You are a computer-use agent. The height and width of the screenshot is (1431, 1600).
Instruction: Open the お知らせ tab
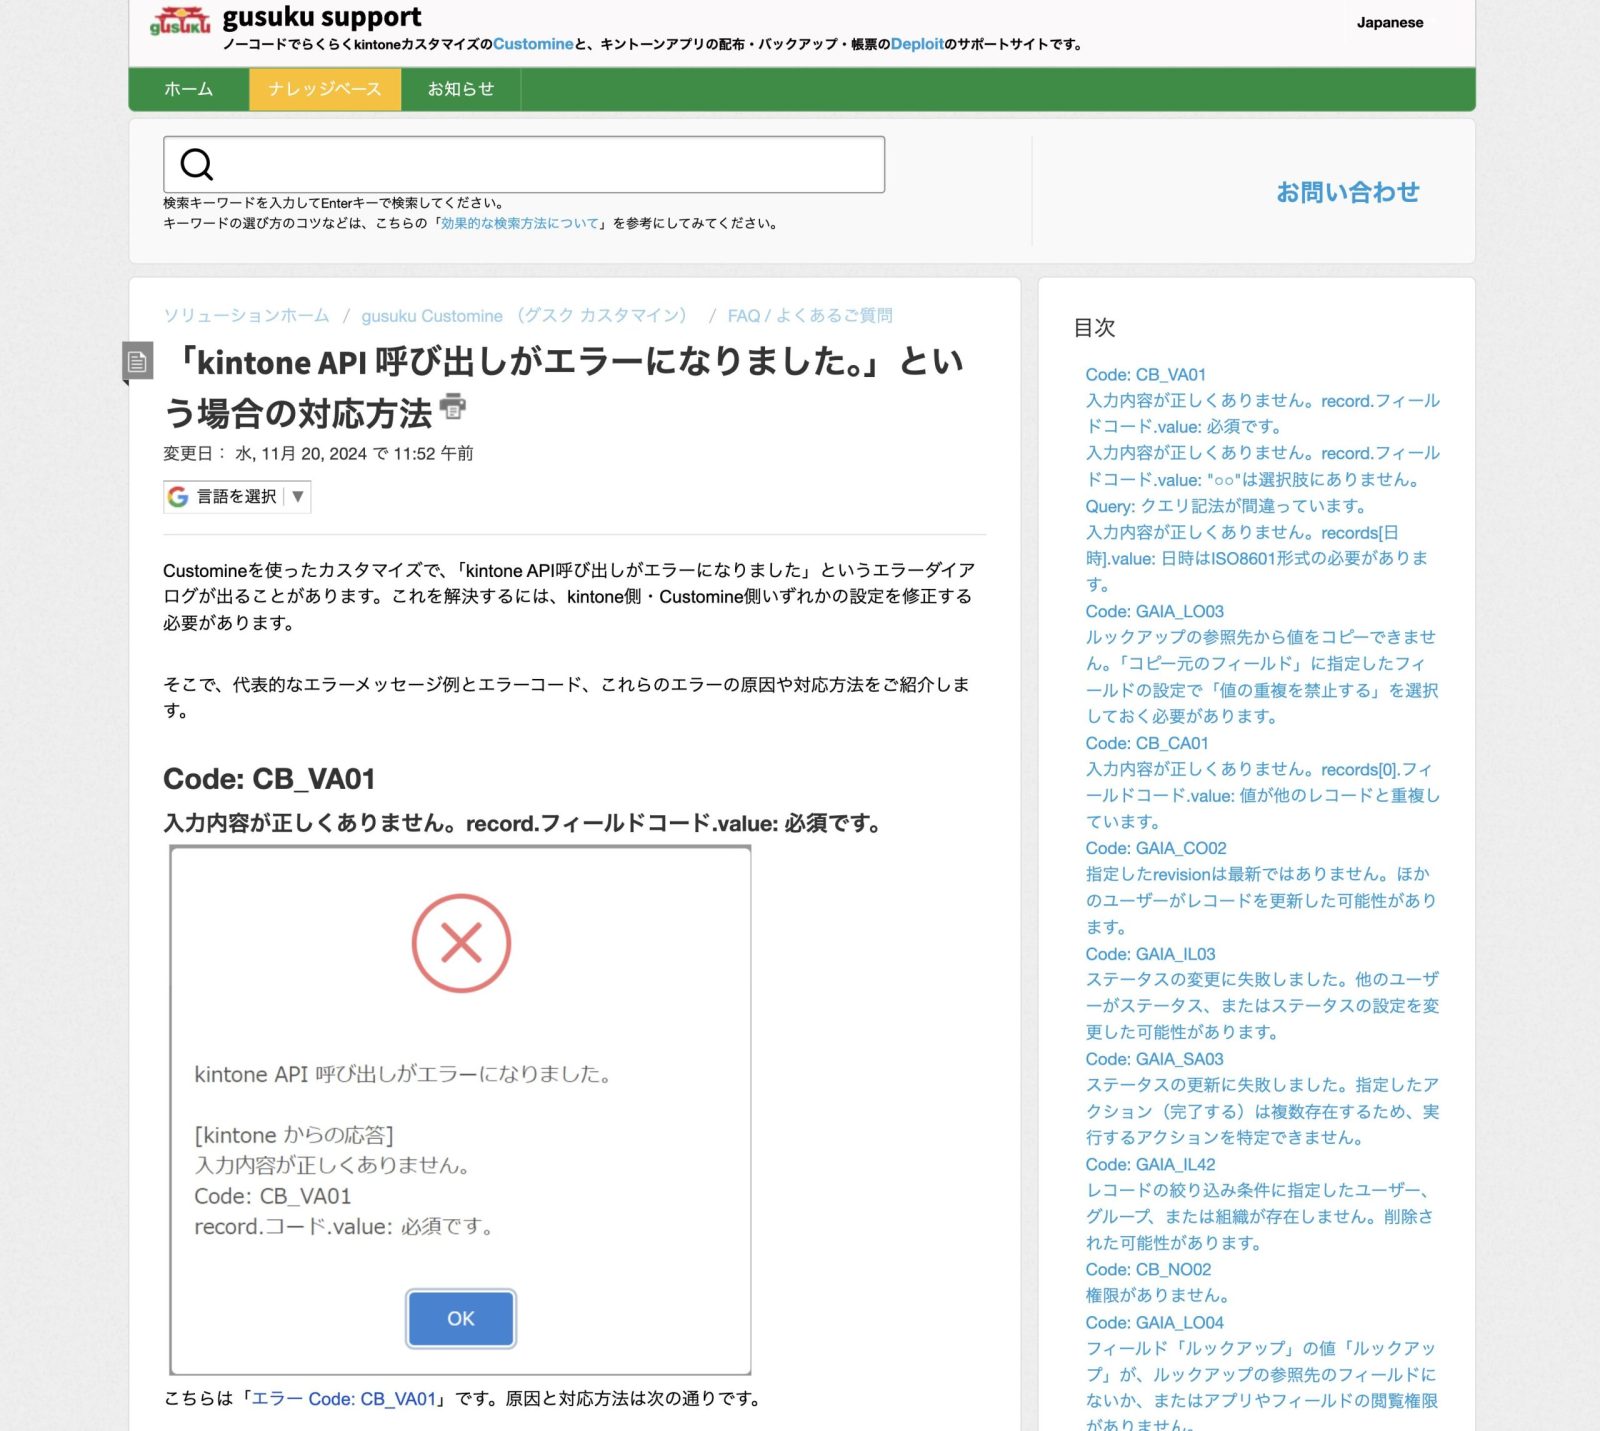461,89
